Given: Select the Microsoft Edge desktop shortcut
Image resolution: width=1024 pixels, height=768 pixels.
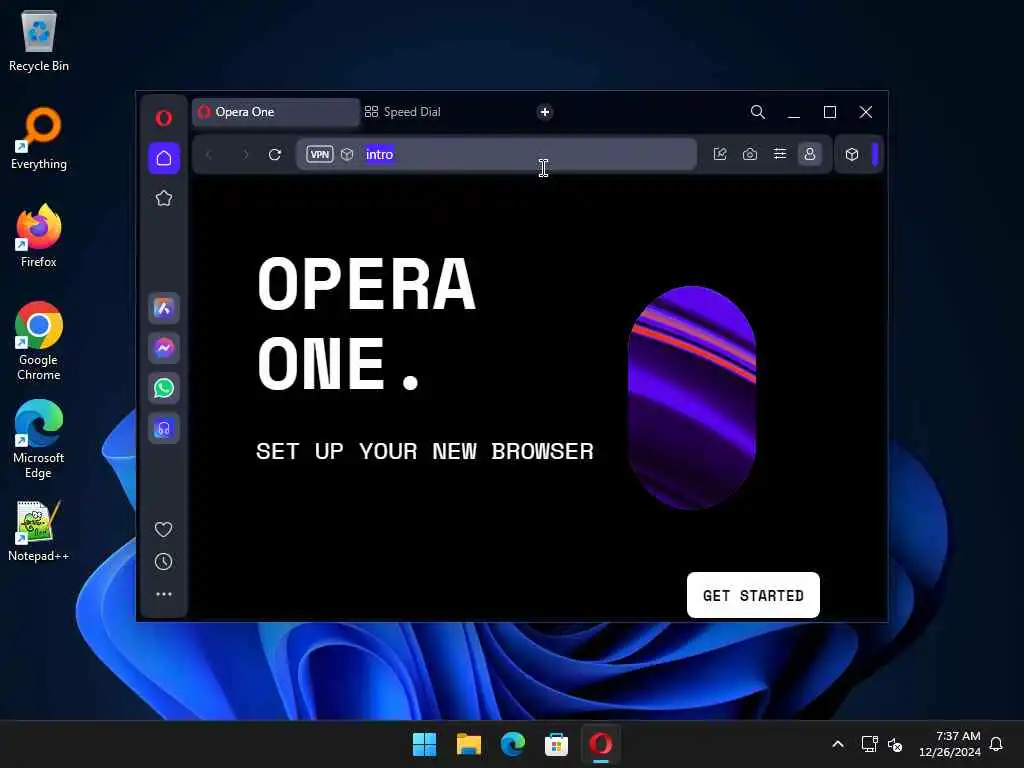Looking at the screenshot, I should (39, 440).
